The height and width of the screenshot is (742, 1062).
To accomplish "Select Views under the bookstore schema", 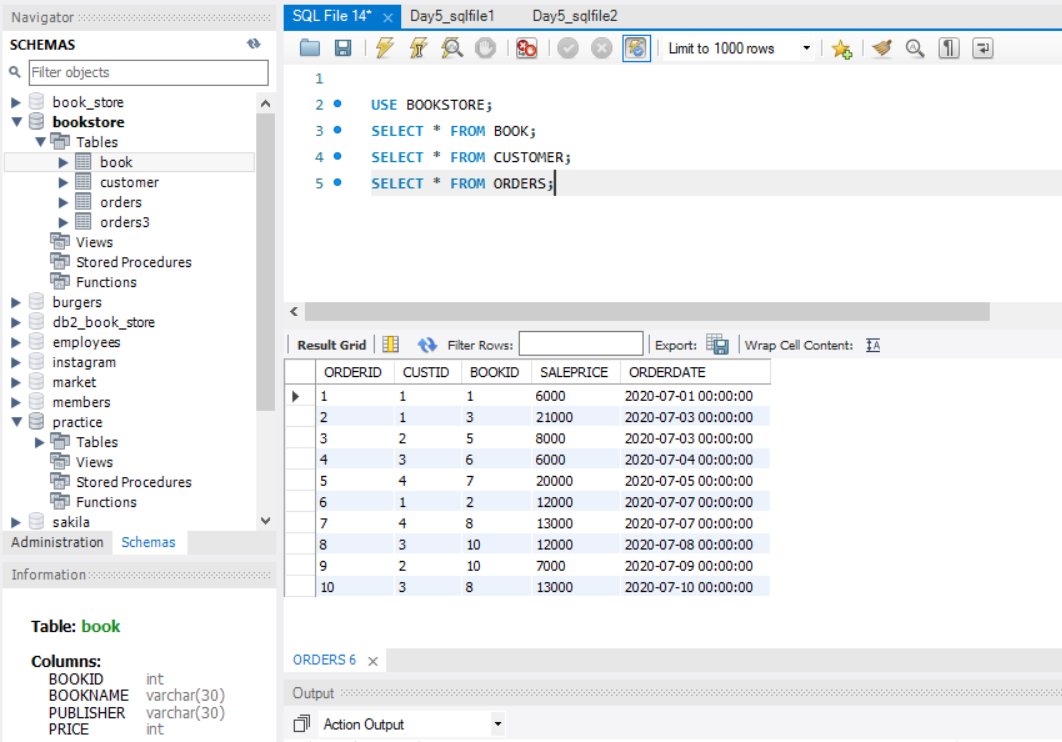I will 94,242.
